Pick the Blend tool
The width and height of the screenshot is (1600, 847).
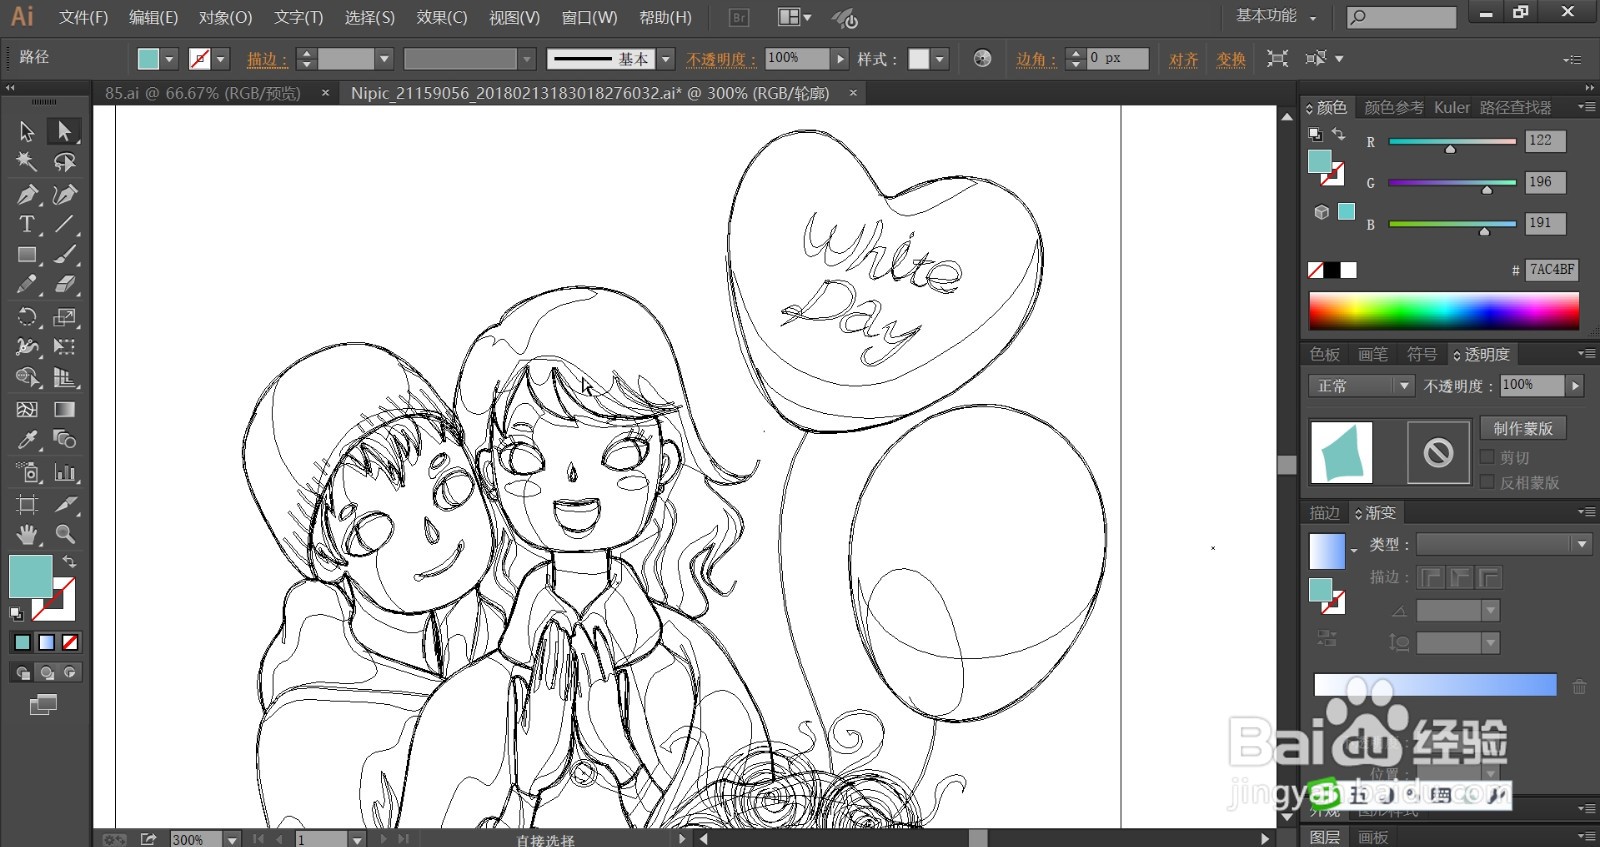tap(65, 440)
